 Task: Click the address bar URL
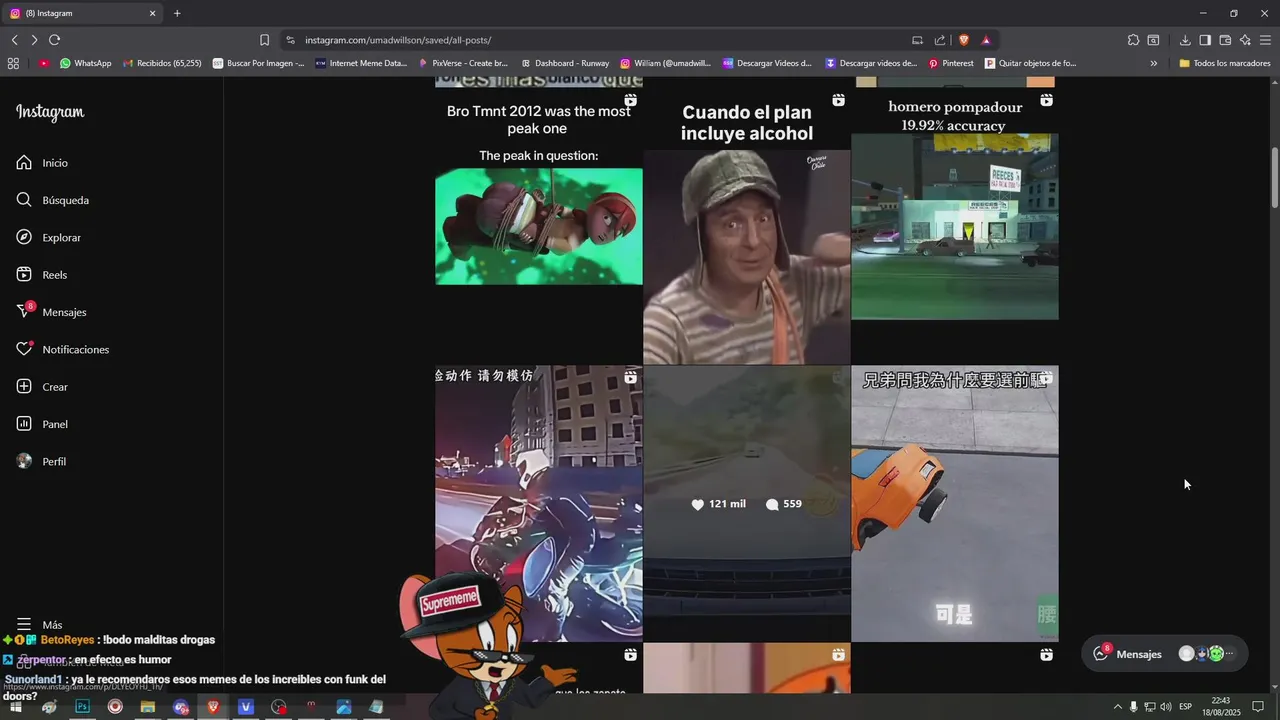398,40
